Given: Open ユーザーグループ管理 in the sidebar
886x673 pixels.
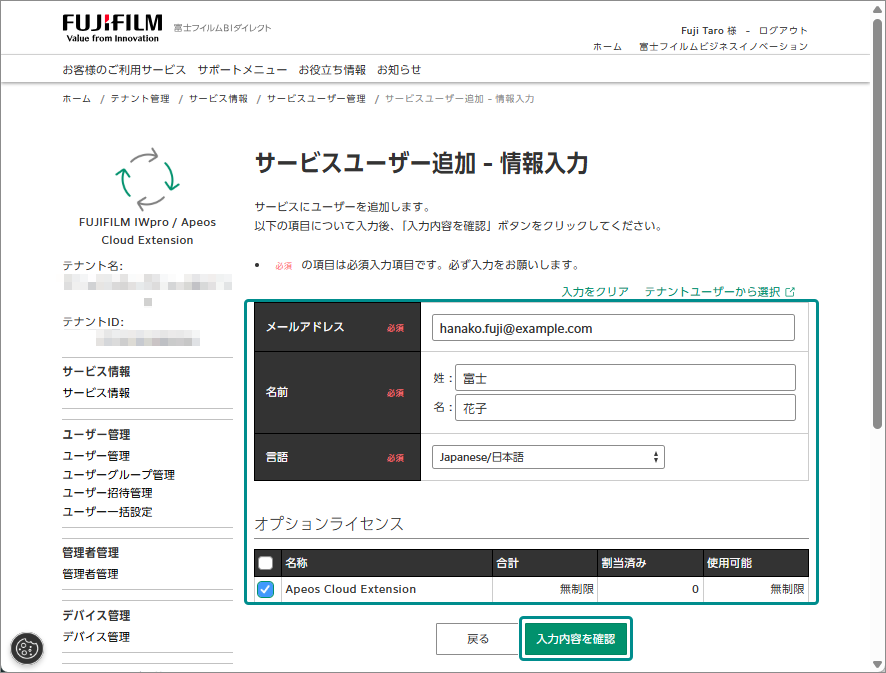Looking at the screenshot, I should click(119, 475).
